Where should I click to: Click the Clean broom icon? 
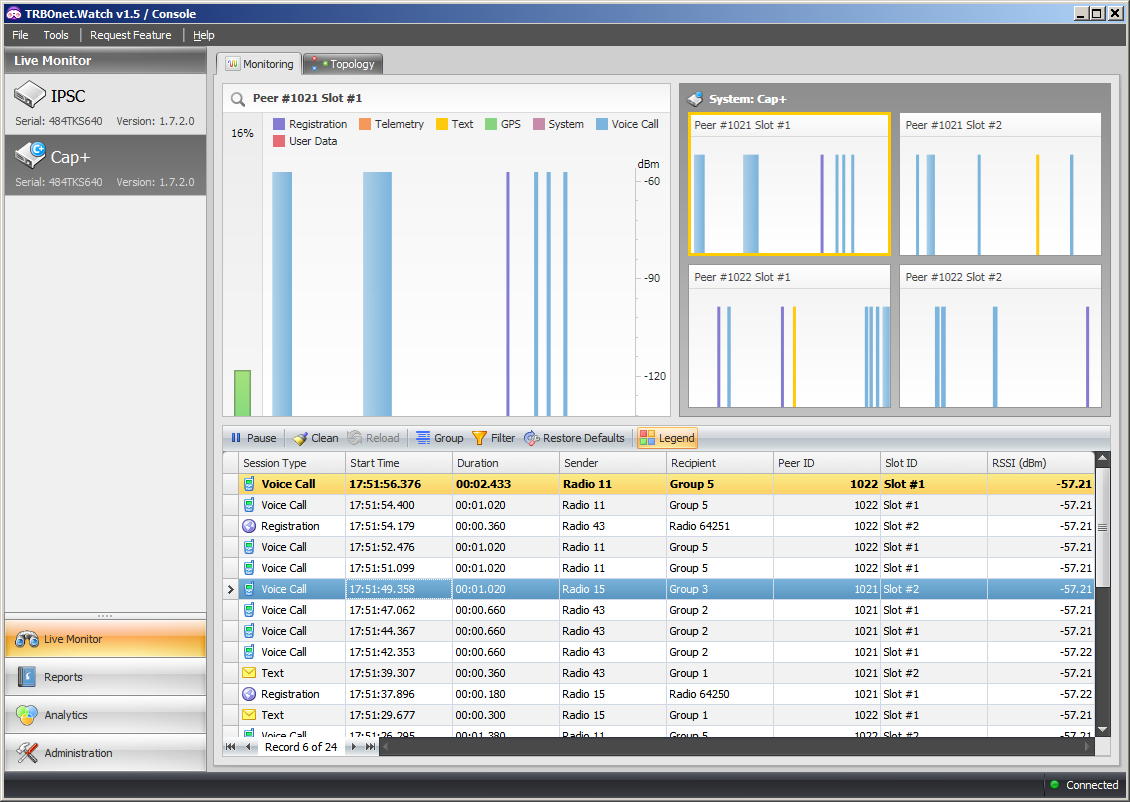click(x=300, y=438)
